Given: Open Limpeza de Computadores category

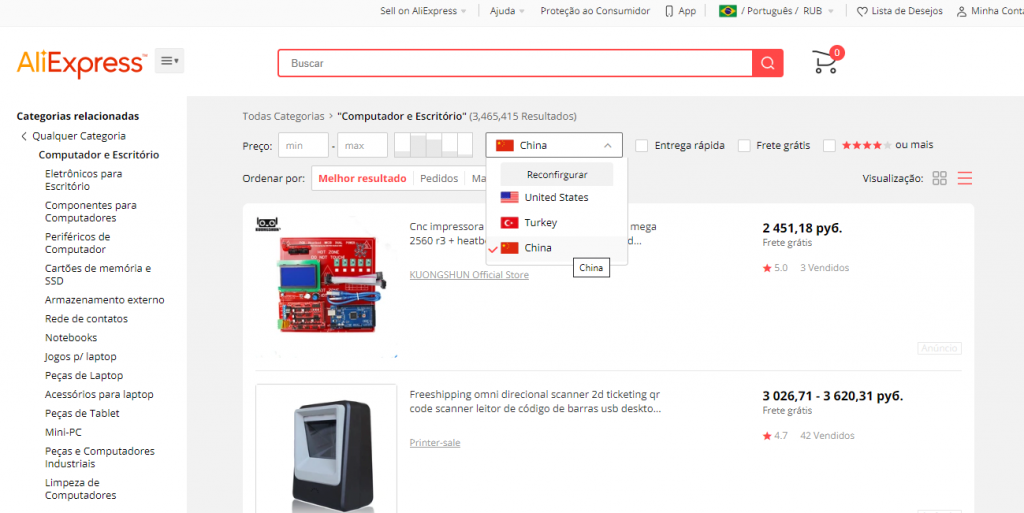Looking at the screenshot, I should click(81, 490).
